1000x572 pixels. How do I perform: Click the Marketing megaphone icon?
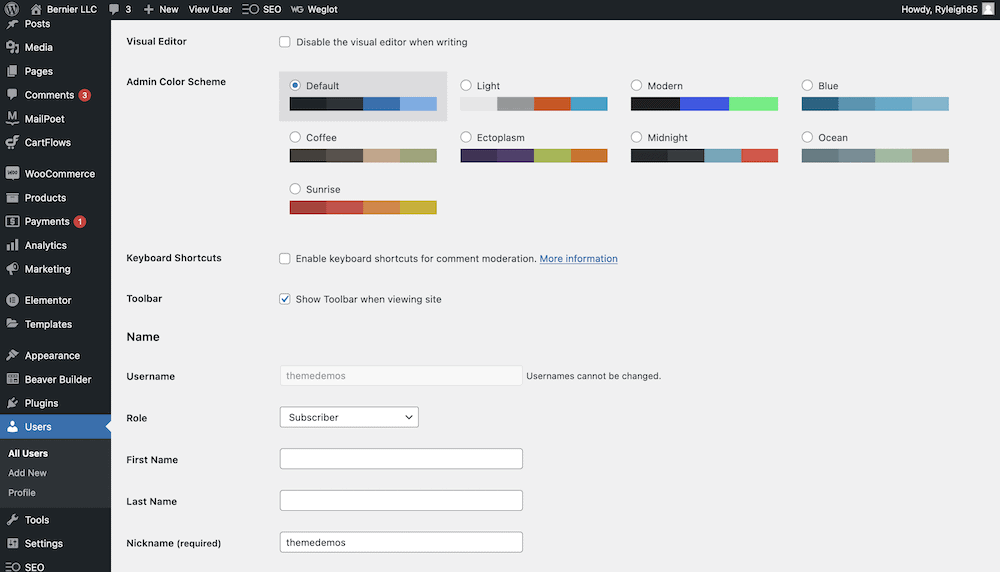pos(12,268)
